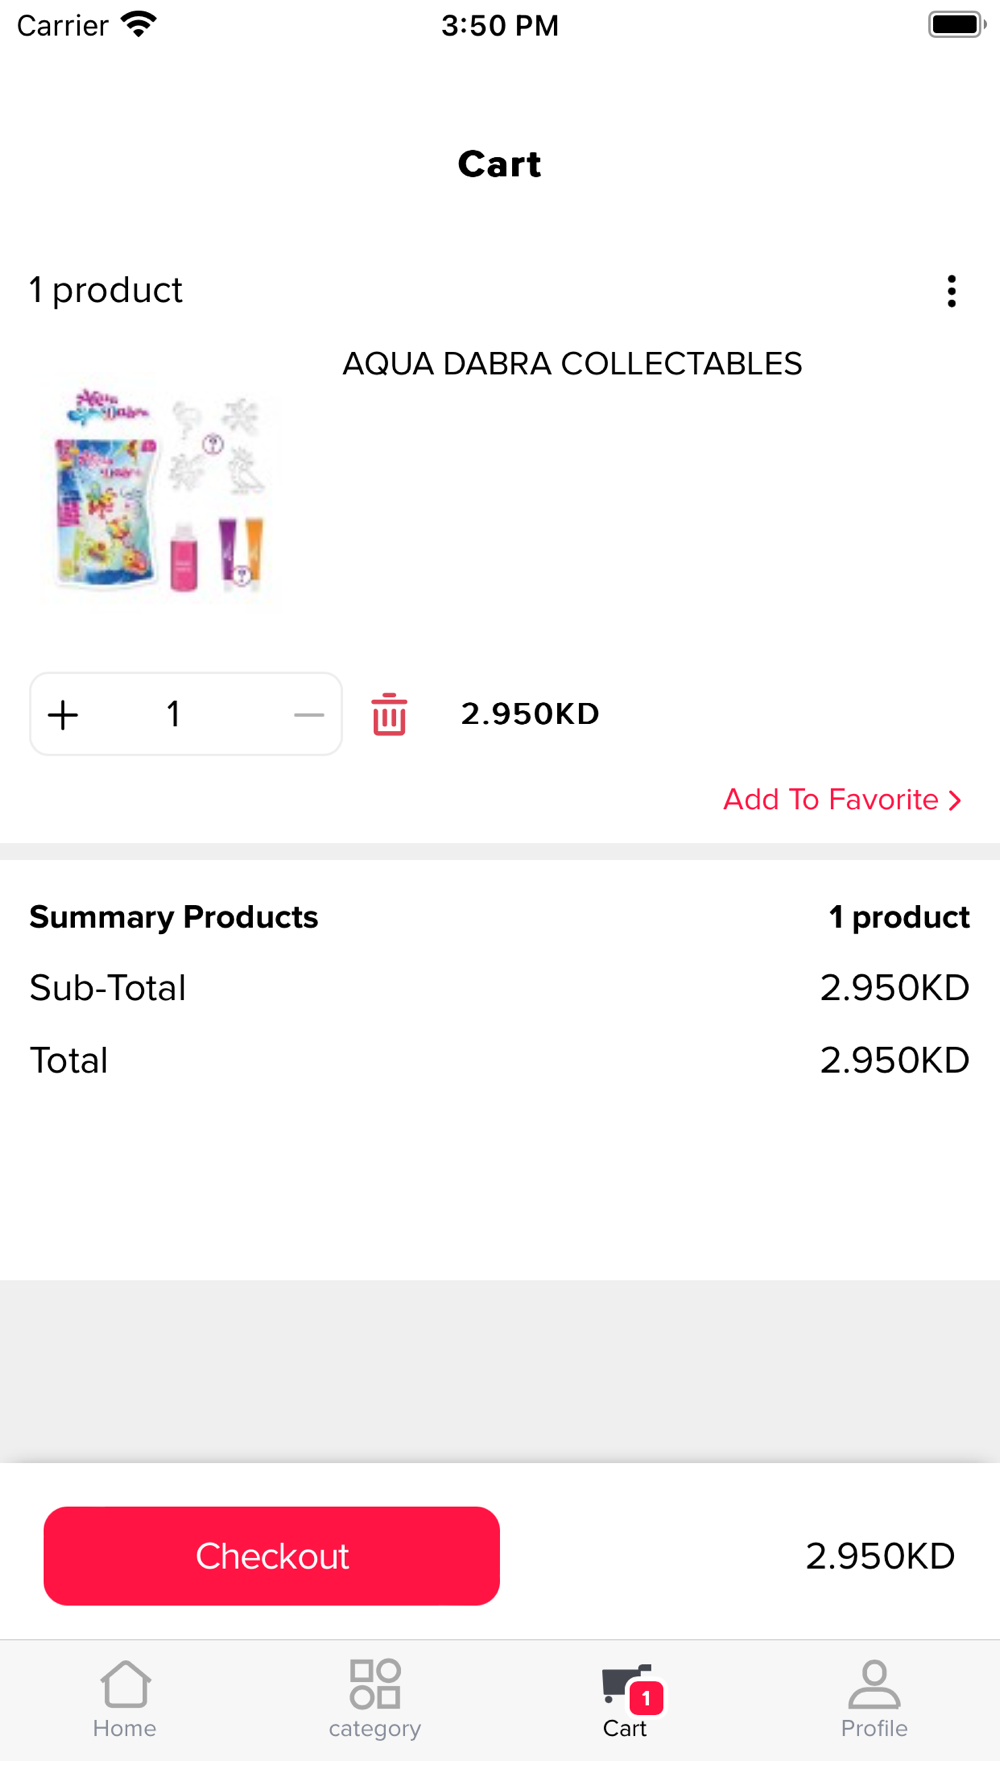Open the Aqua Dabra product thumbnail
Image resolution: width=1000 pixels, height=1778 pixels.
[160, 490]
